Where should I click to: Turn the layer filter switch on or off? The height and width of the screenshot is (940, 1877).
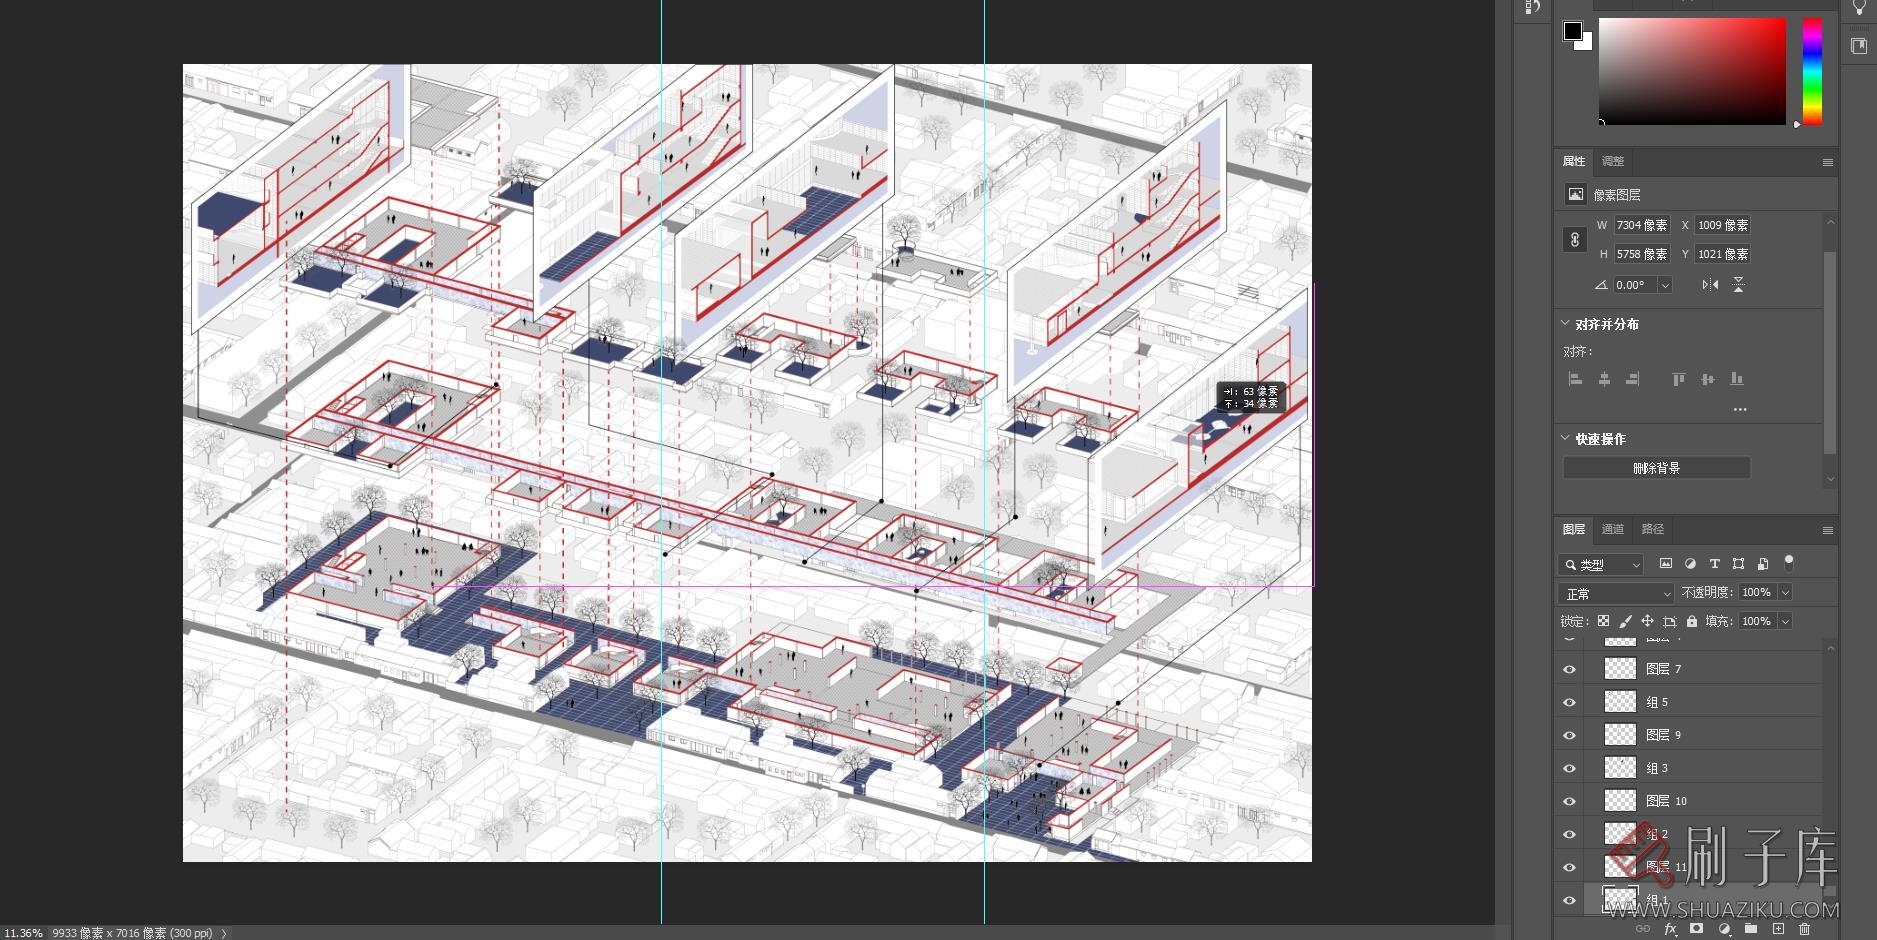pos(1789,562)
